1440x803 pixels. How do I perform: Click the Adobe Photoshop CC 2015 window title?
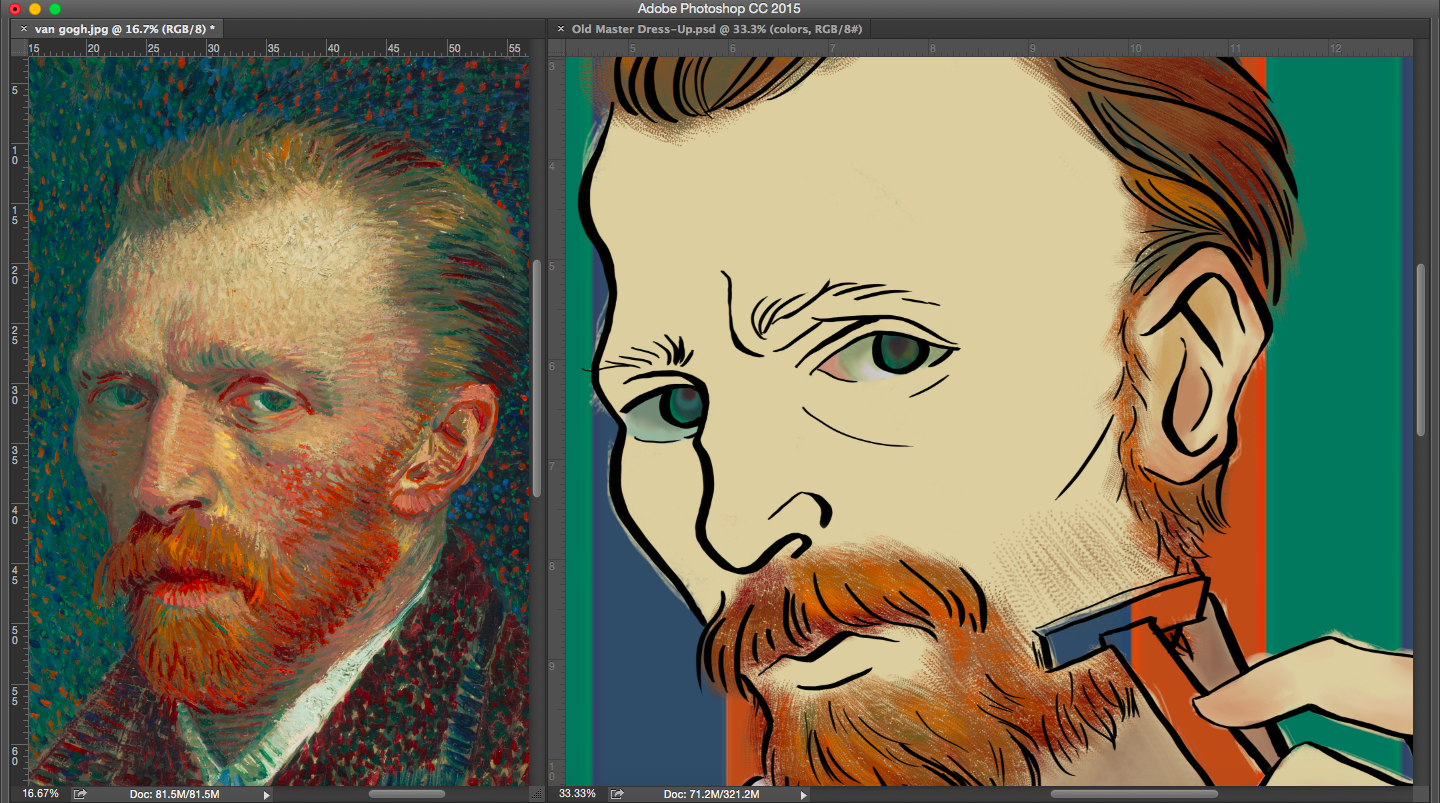point(719,9)
